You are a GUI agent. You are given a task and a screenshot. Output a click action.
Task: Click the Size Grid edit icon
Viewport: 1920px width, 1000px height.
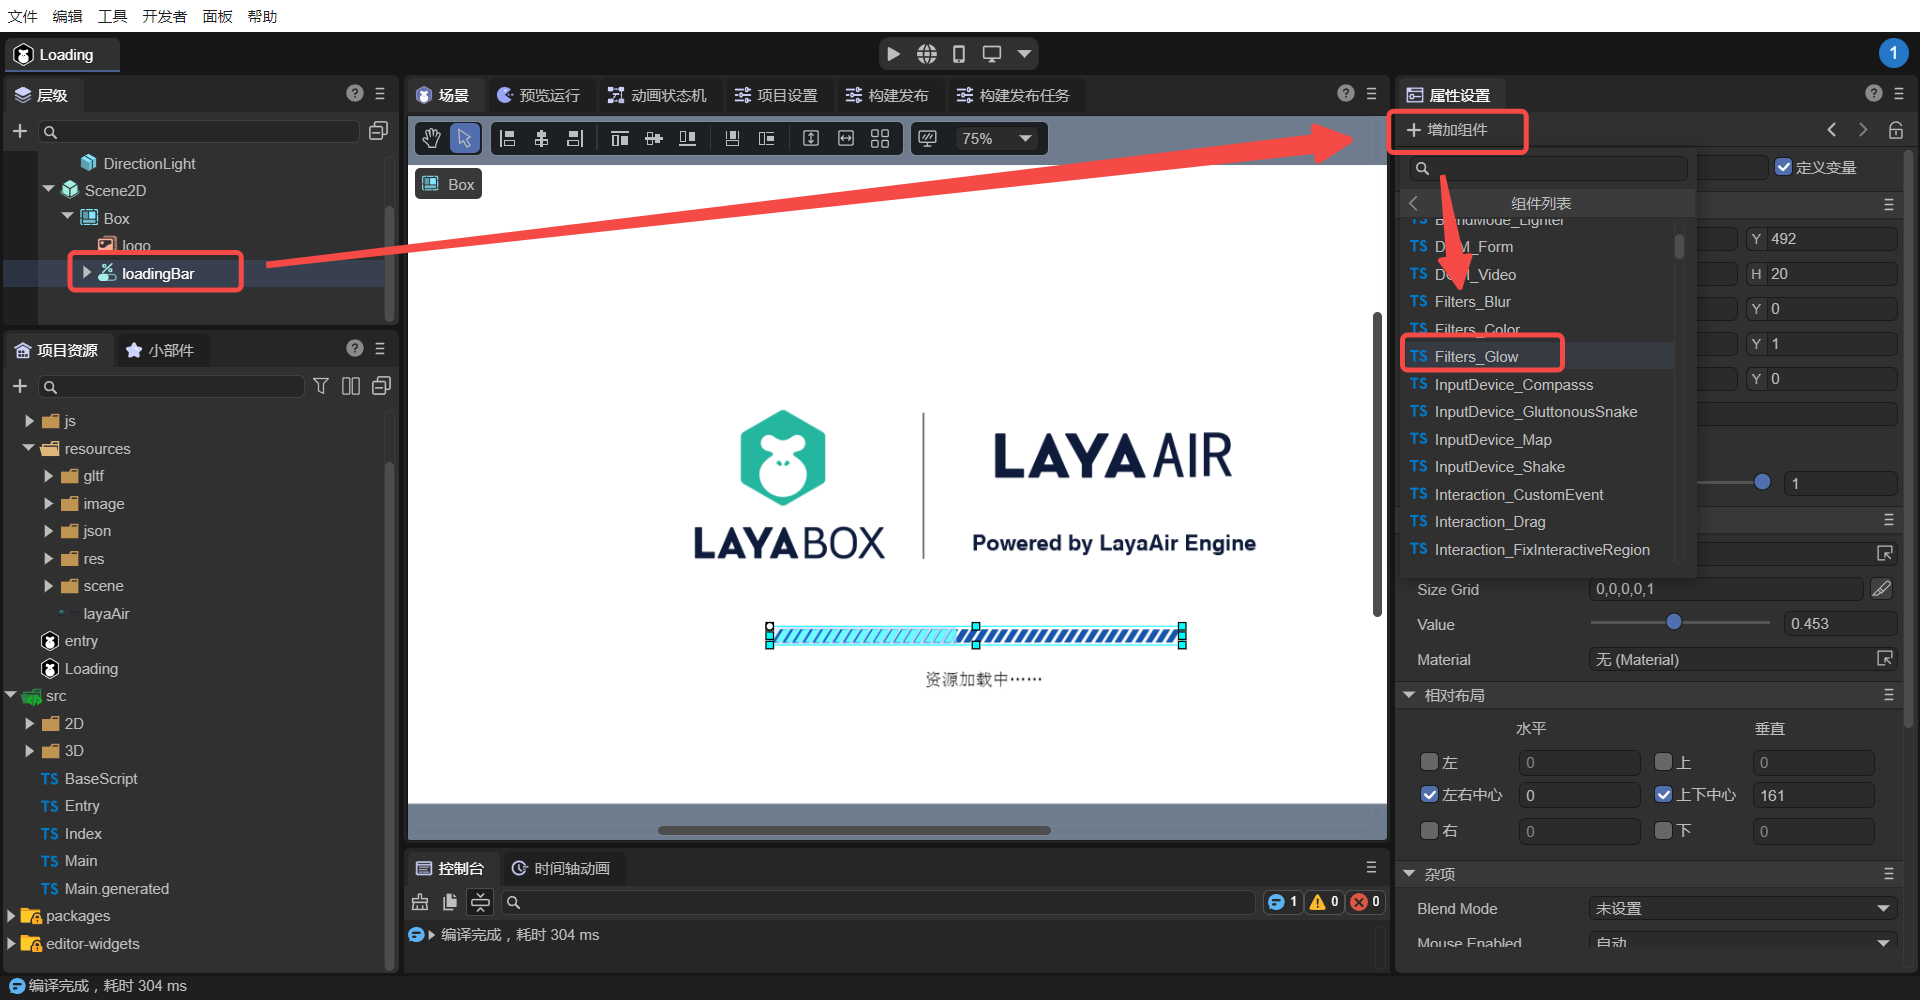click(x=1881, y=589)
